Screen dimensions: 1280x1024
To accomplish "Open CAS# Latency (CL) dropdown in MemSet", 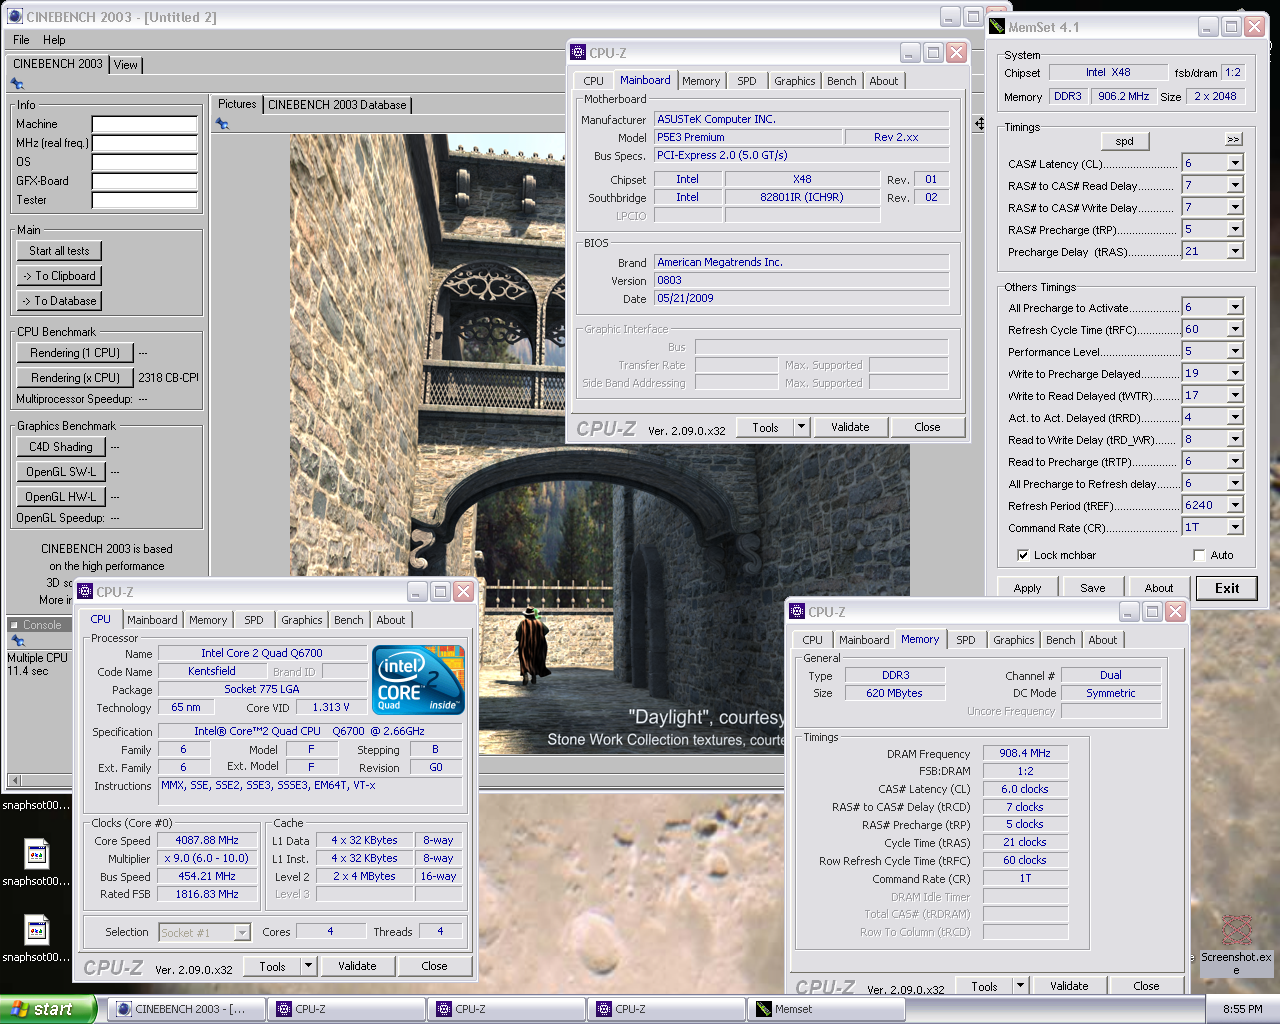I will coord(1235,163).
